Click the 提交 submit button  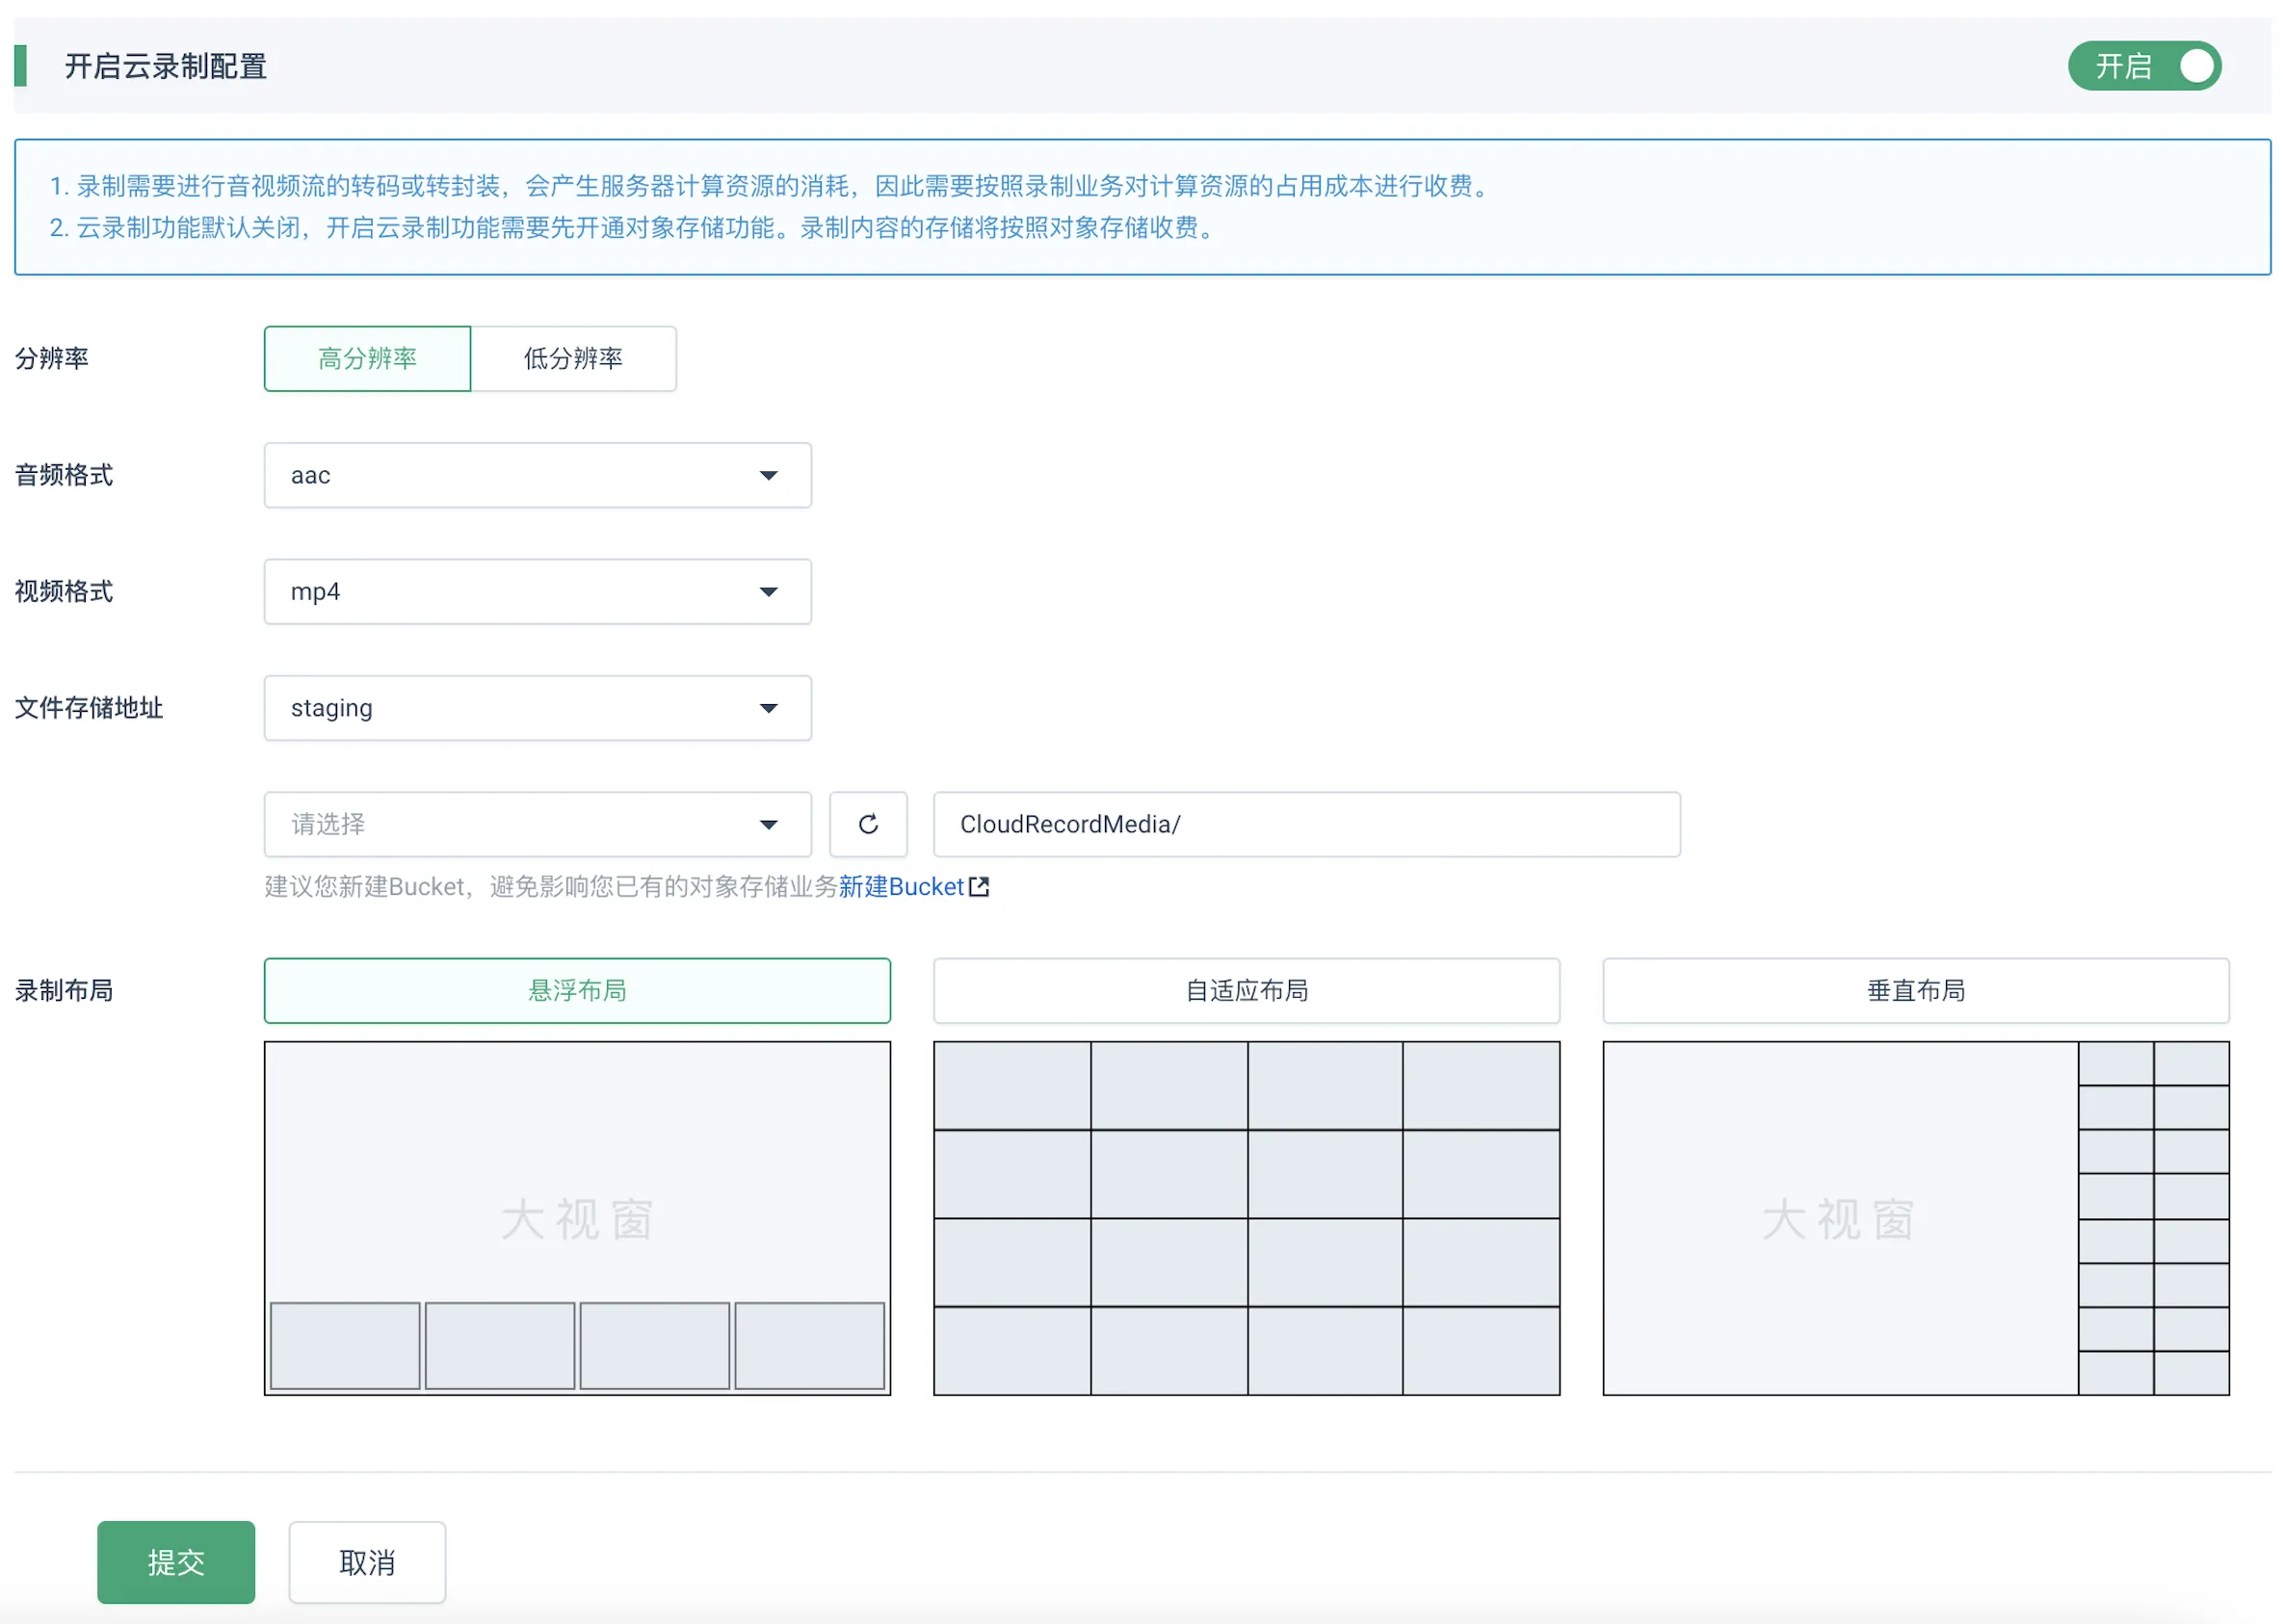(x=176, y=1562)
